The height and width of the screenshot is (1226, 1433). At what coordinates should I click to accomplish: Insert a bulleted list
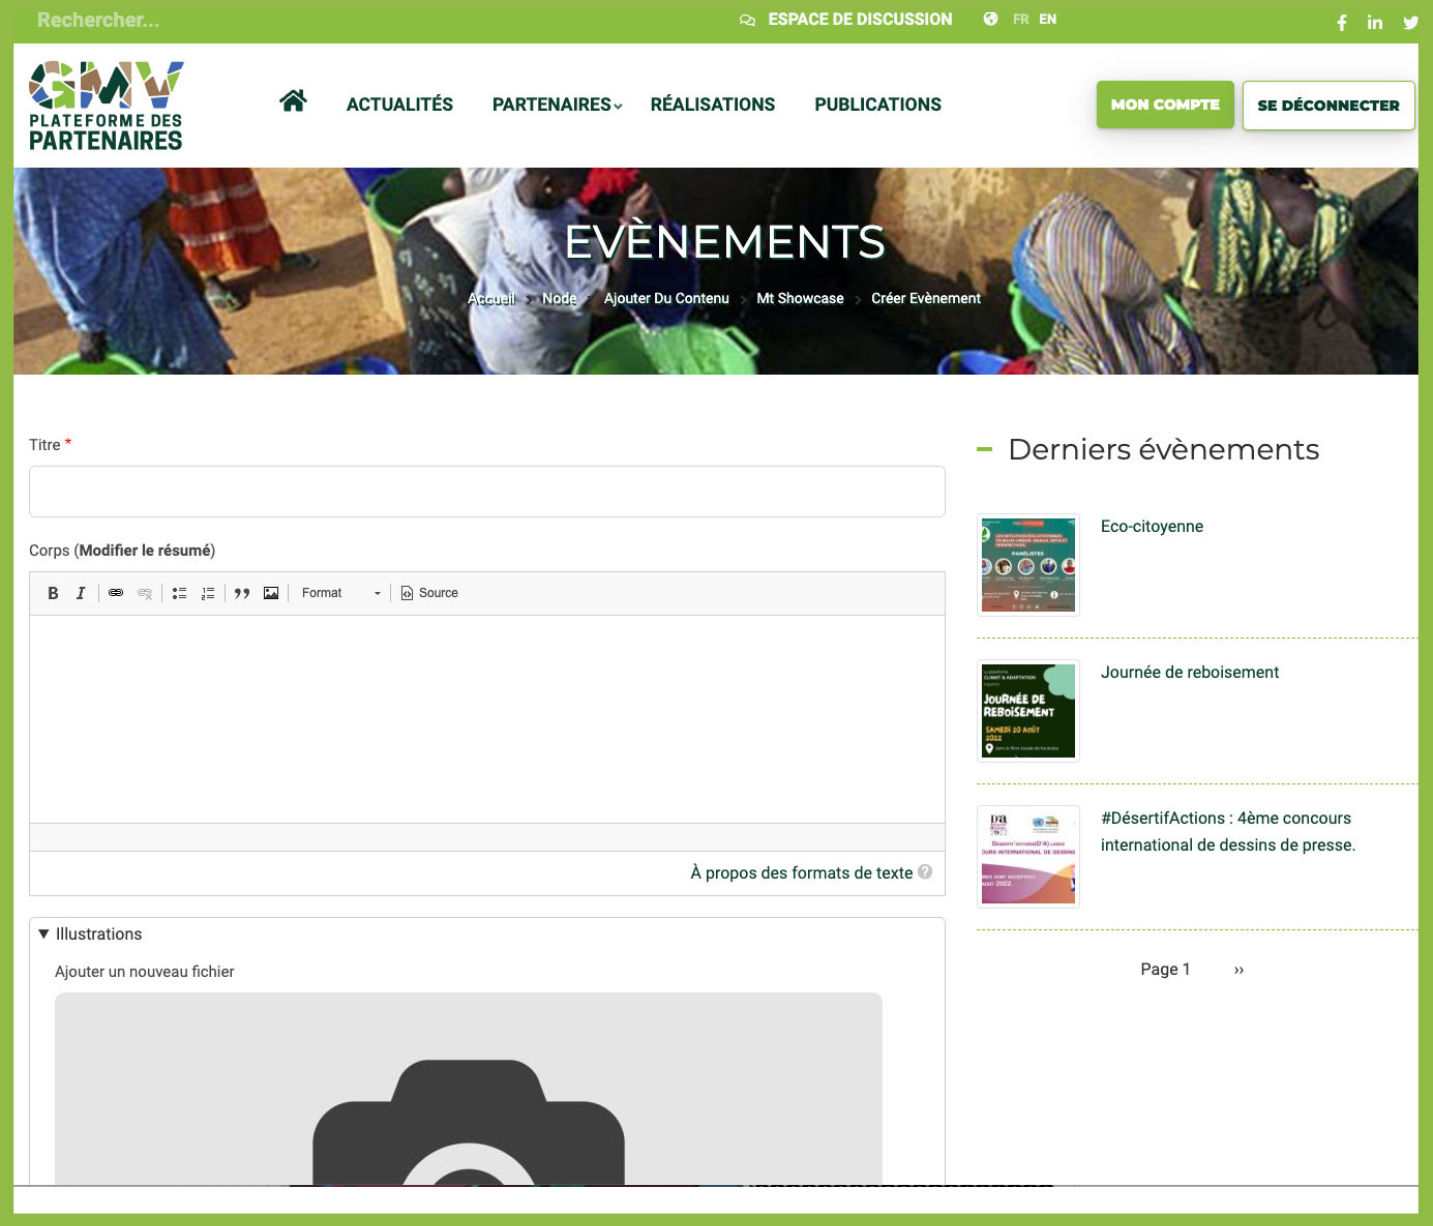pos(179,593)
